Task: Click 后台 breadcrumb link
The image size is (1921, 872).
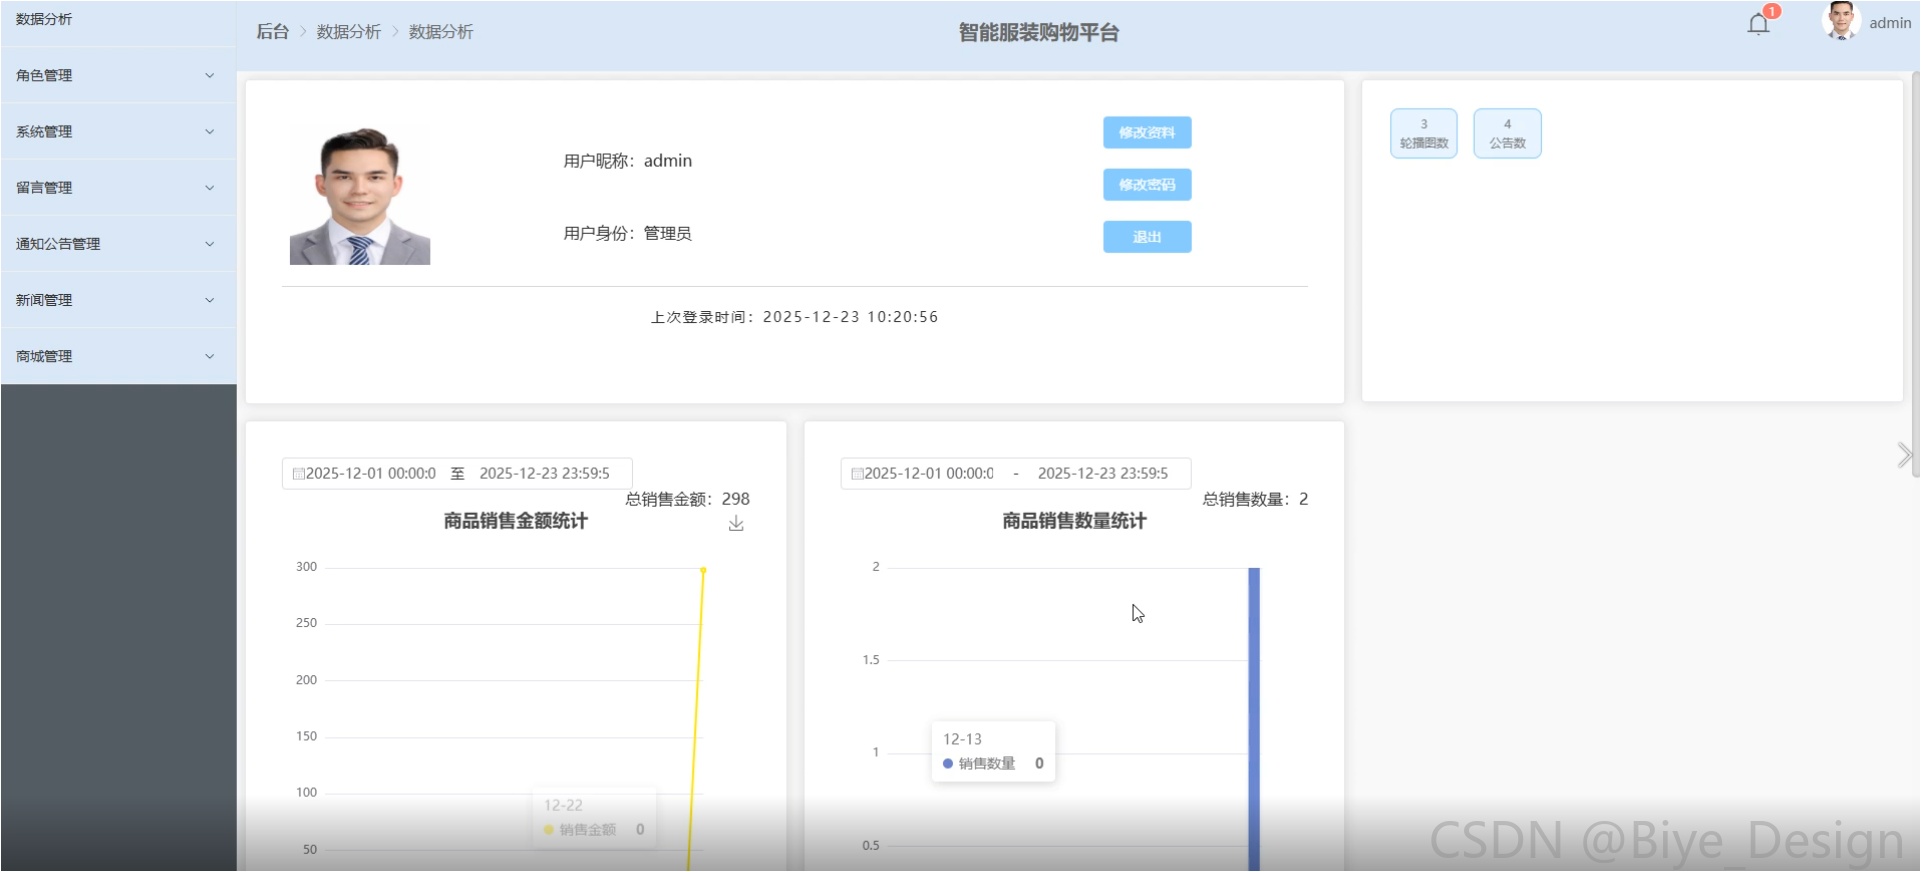Action: pos(272,31)
